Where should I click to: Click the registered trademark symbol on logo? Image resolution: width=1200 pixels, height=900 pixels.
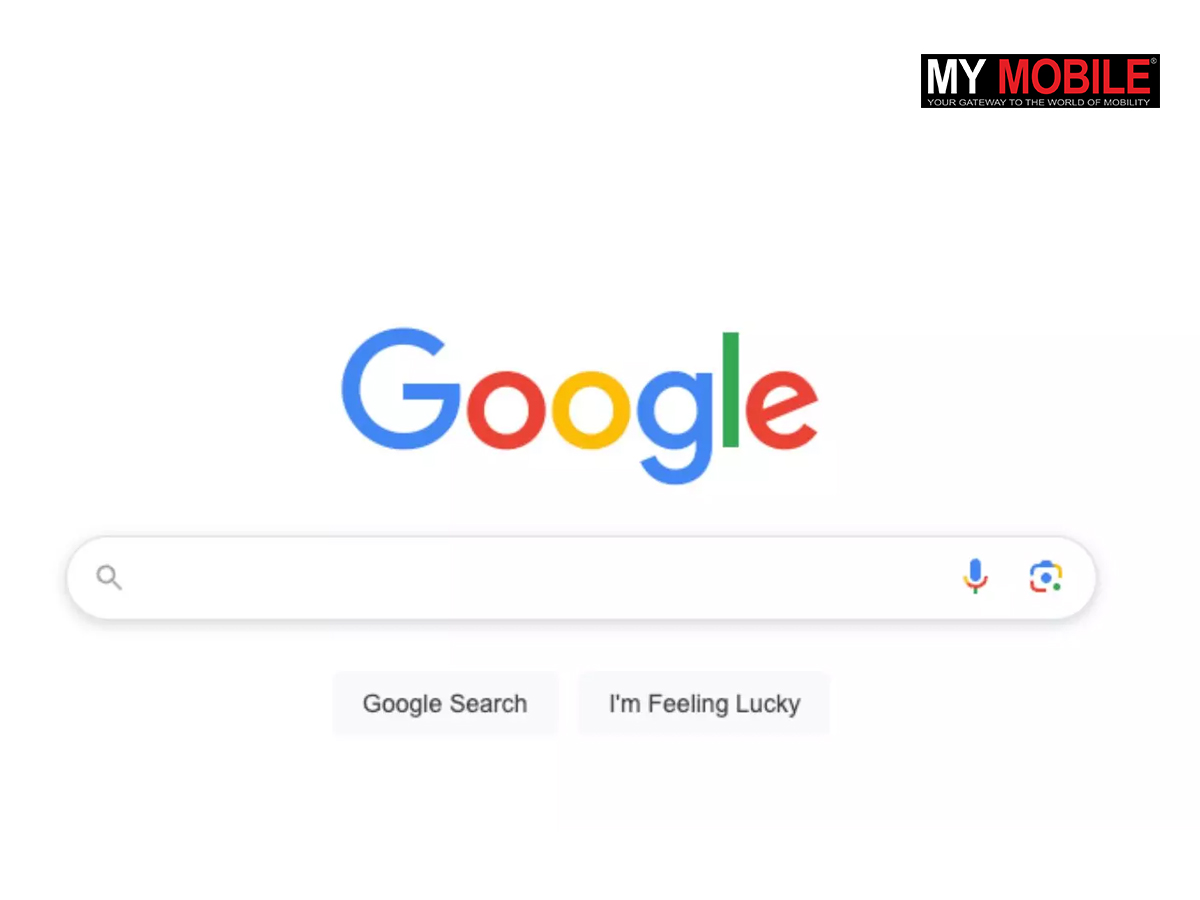pyautogui.click(x=1154, y=61)
